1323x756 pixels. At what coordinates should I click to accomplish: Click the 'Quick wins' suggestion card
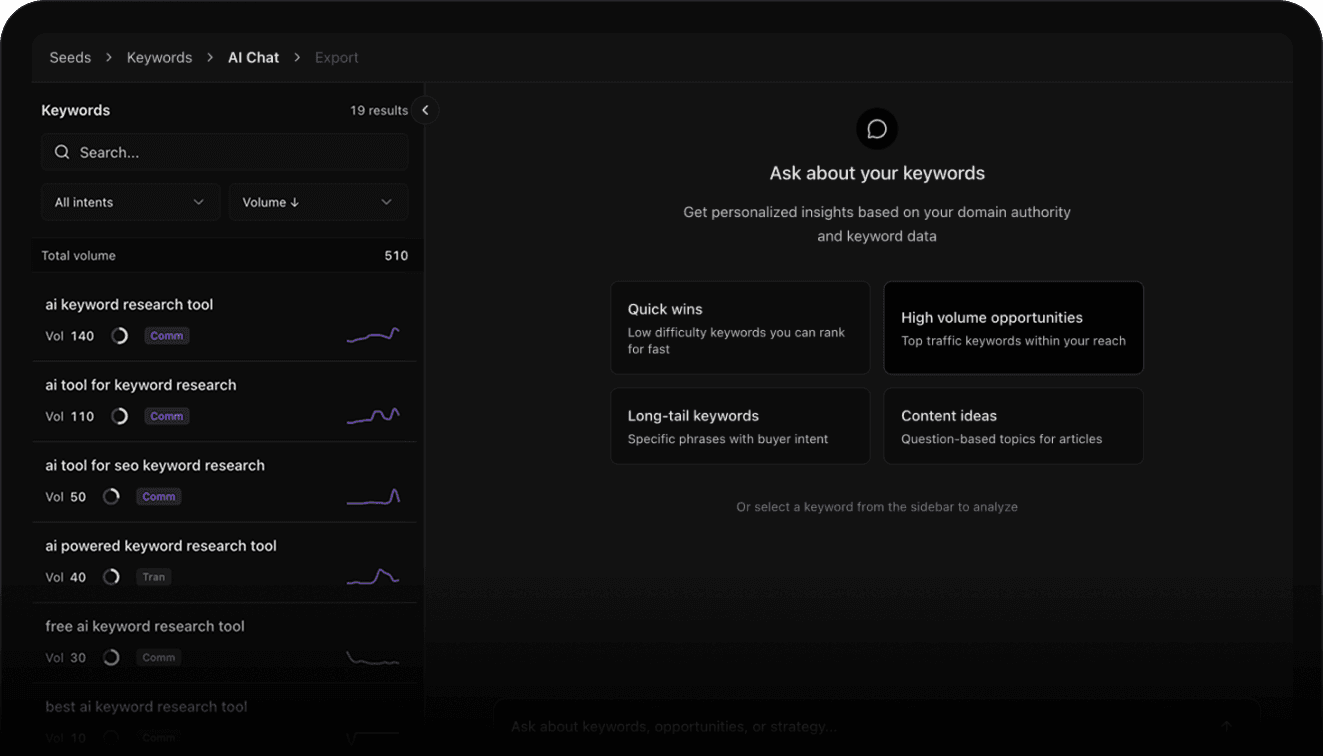pyautogui.click(x=740, y=328)
